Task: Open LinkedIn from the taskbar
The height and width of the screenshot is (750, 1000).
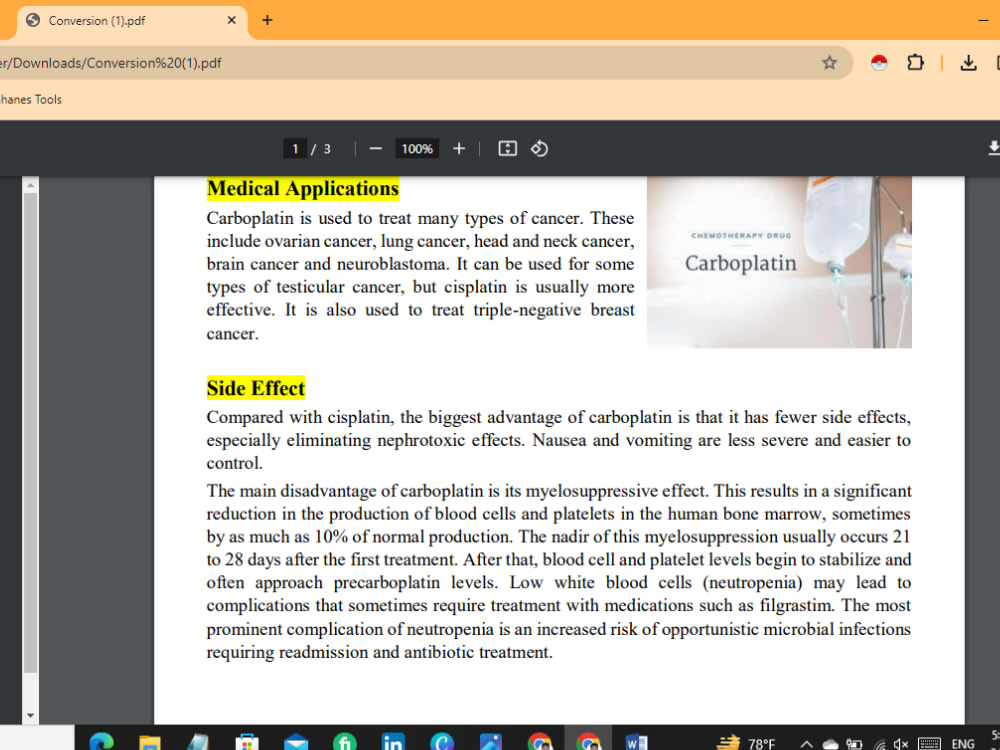Action: (x=393, y=742)
